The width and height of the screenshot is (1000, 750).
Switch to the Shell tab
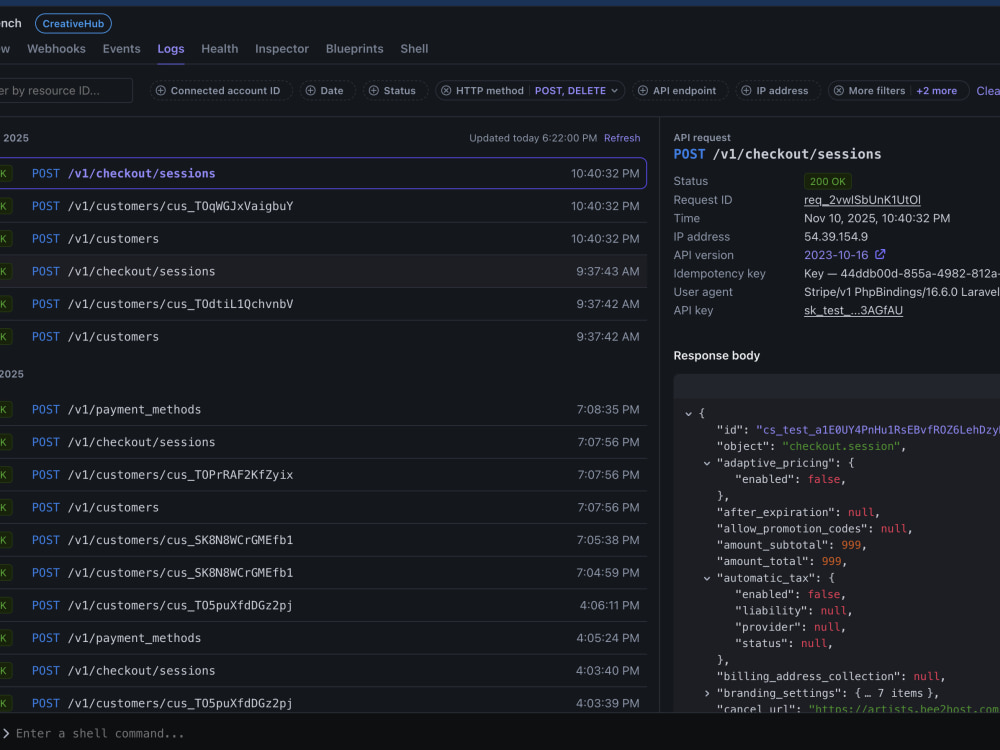pyautogui.click(x=414, y=48)
